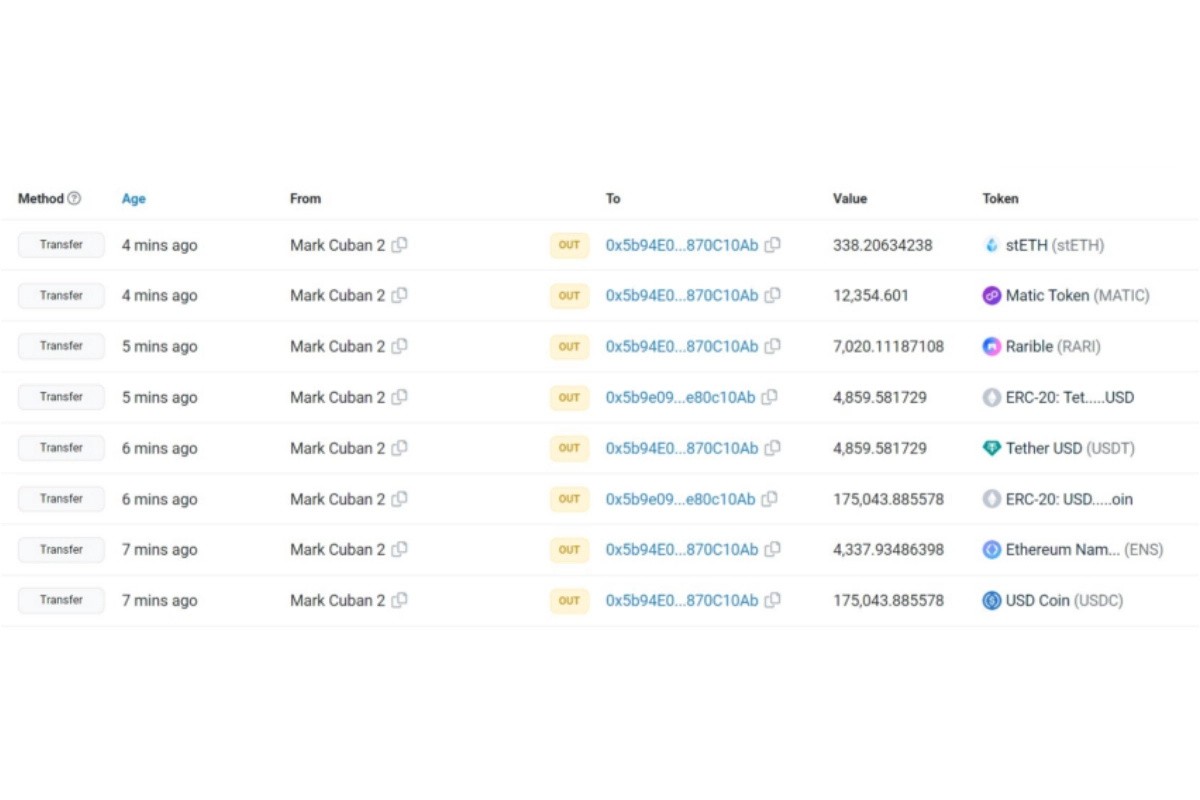Open the Matic Token (MATIC) link
This screenshot has width=1200, height=800.
1078,295
